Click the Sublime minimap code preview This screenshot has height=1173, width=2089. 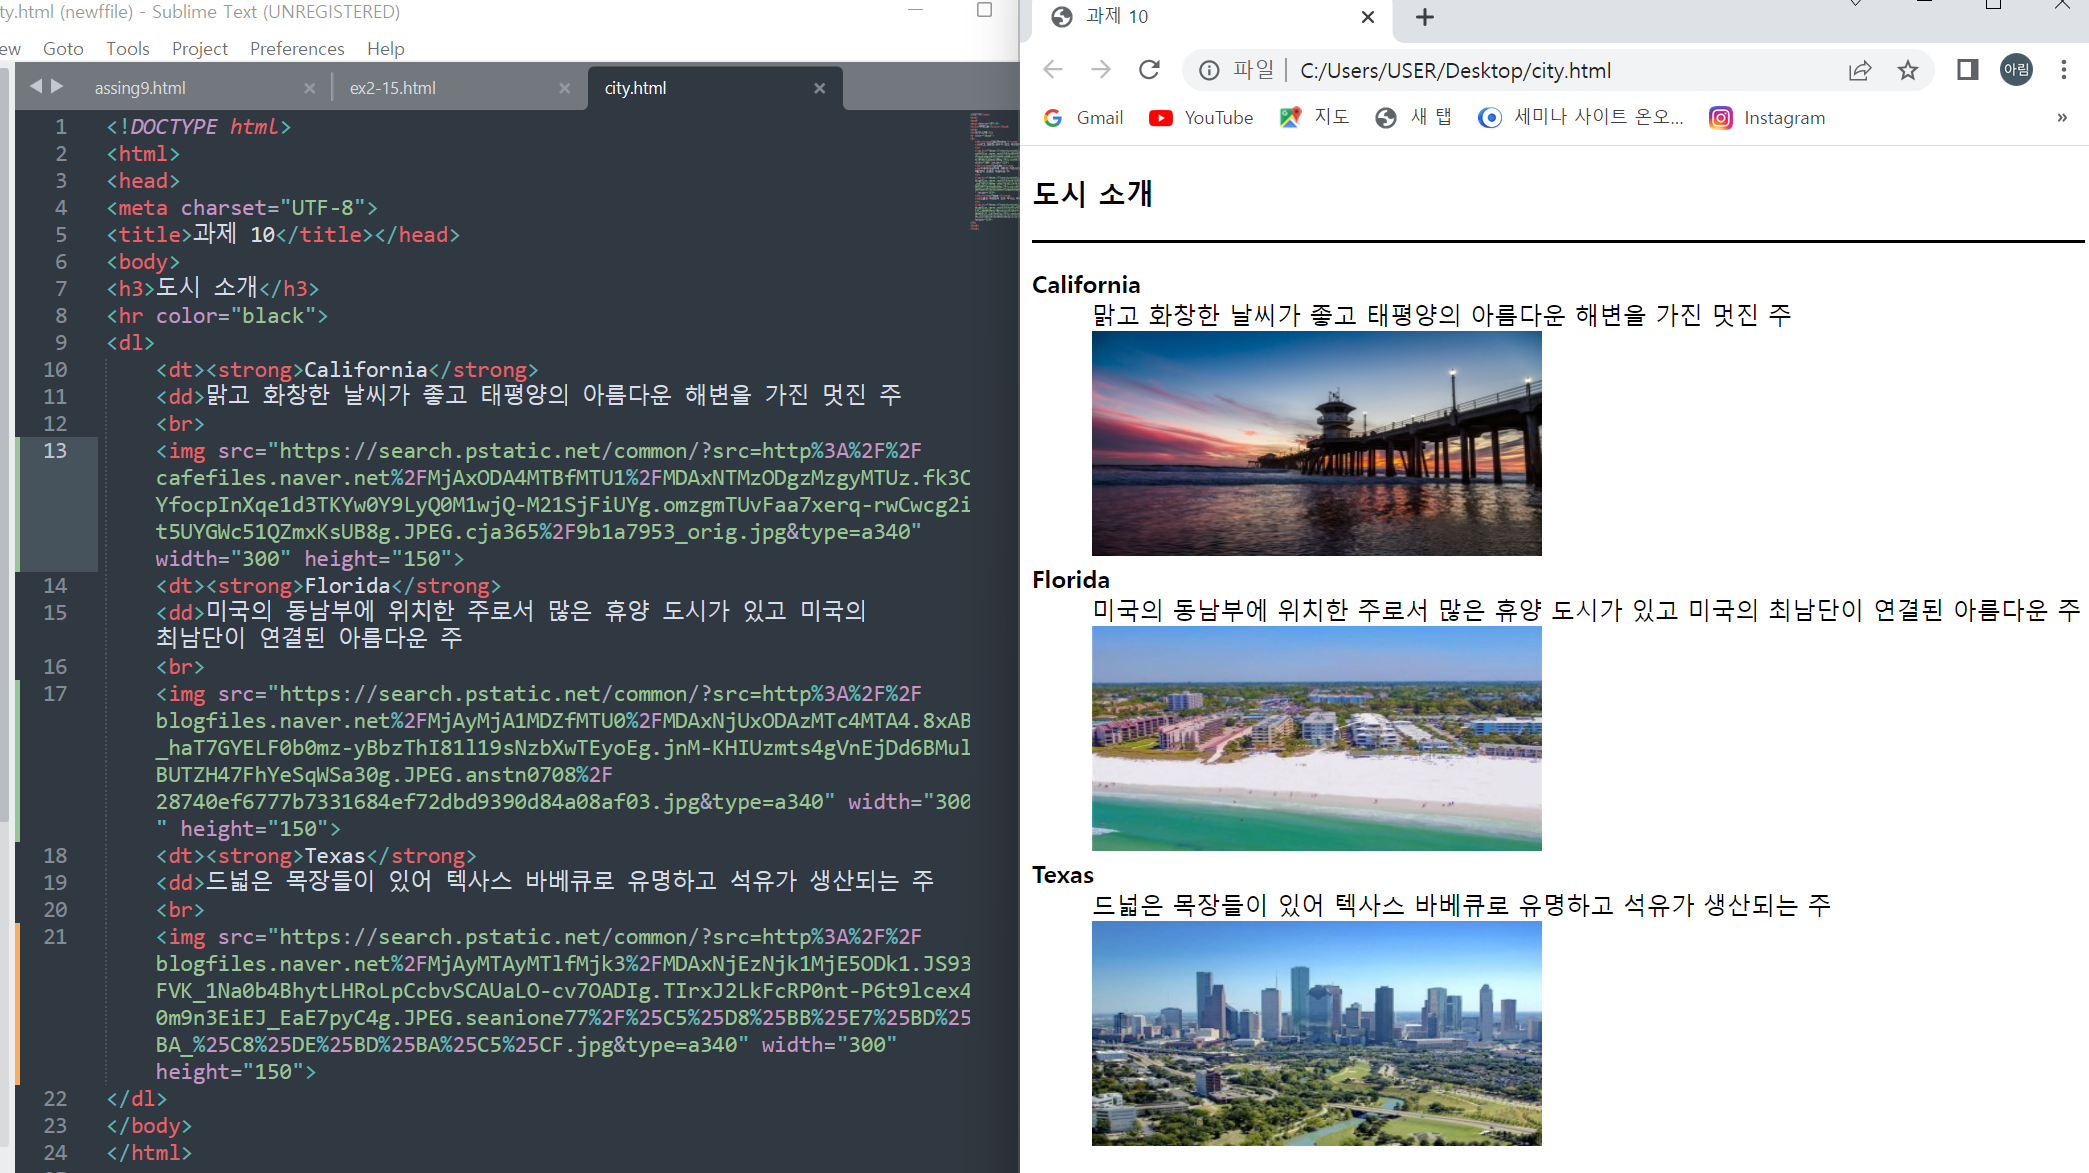click(x=992, y=170)
